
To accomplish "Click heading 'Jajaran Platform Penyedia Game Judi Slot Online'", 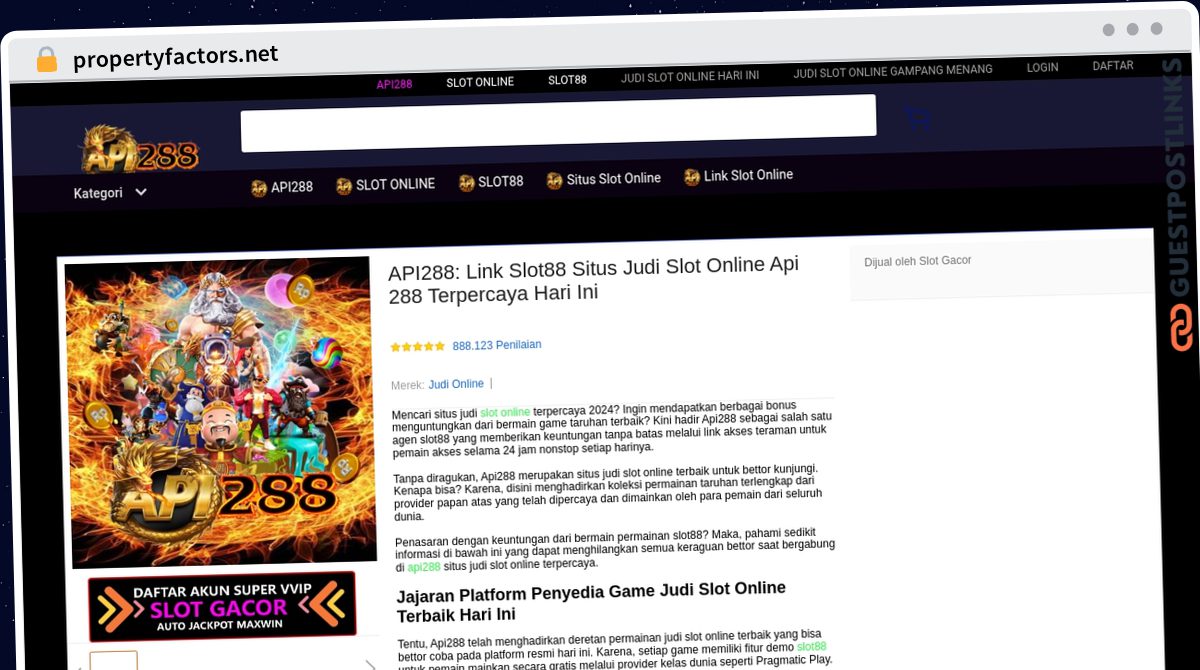I will (x=591, y=601).
